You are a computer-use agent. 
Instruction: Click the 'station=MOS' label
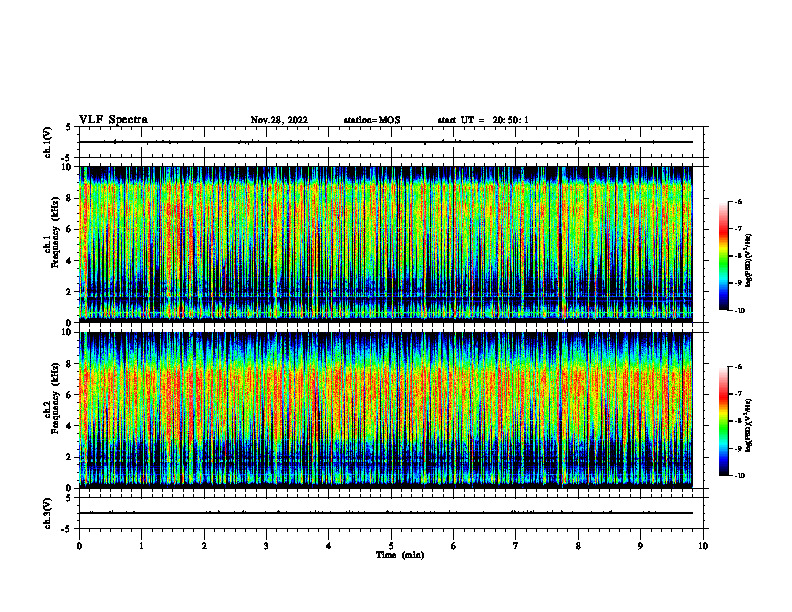click(372, 120)
